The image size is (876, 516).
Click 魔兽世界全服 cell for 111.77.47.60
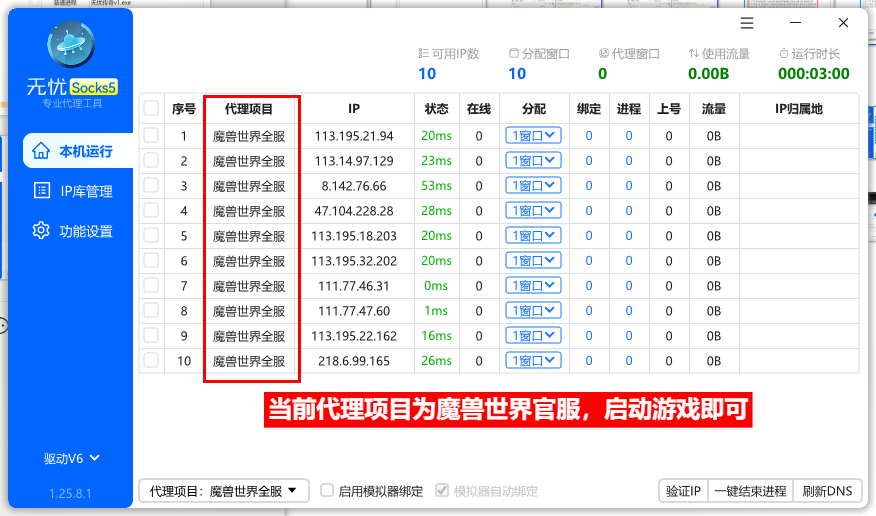pos(249,312)
